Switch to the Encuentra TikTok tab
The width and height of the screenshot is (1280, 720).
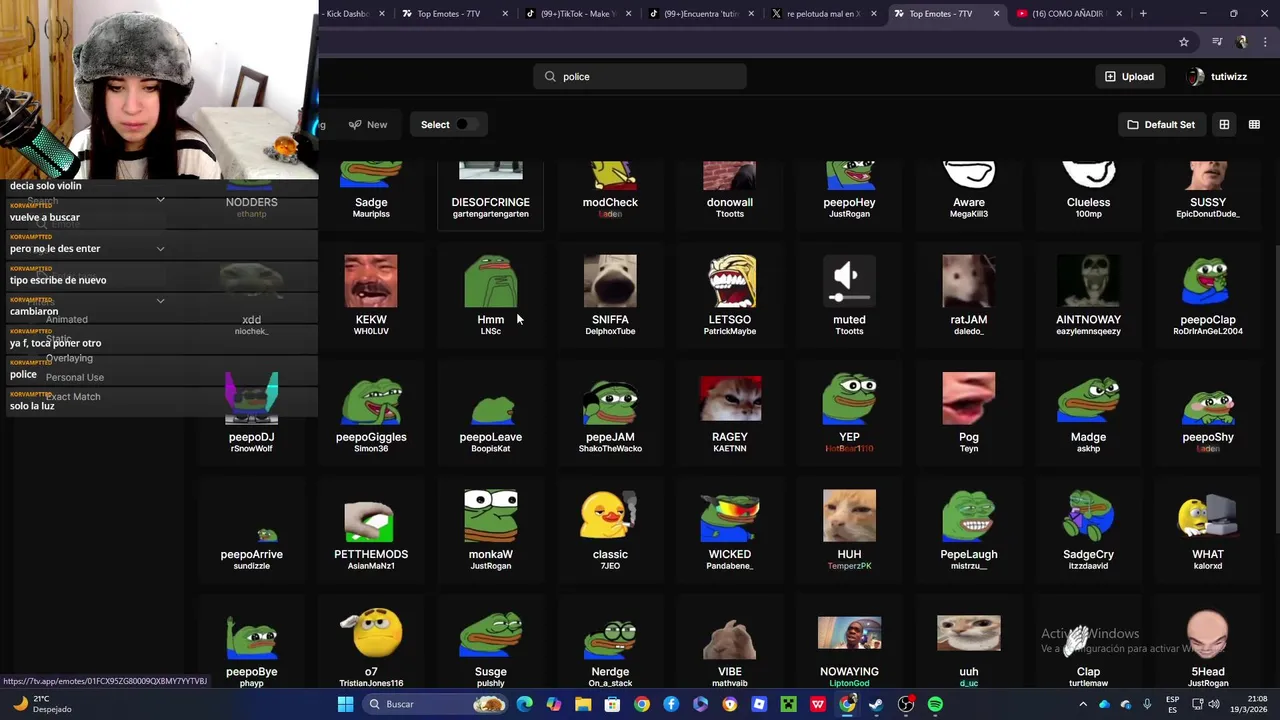pyautogui.click(x=703, y=14)
